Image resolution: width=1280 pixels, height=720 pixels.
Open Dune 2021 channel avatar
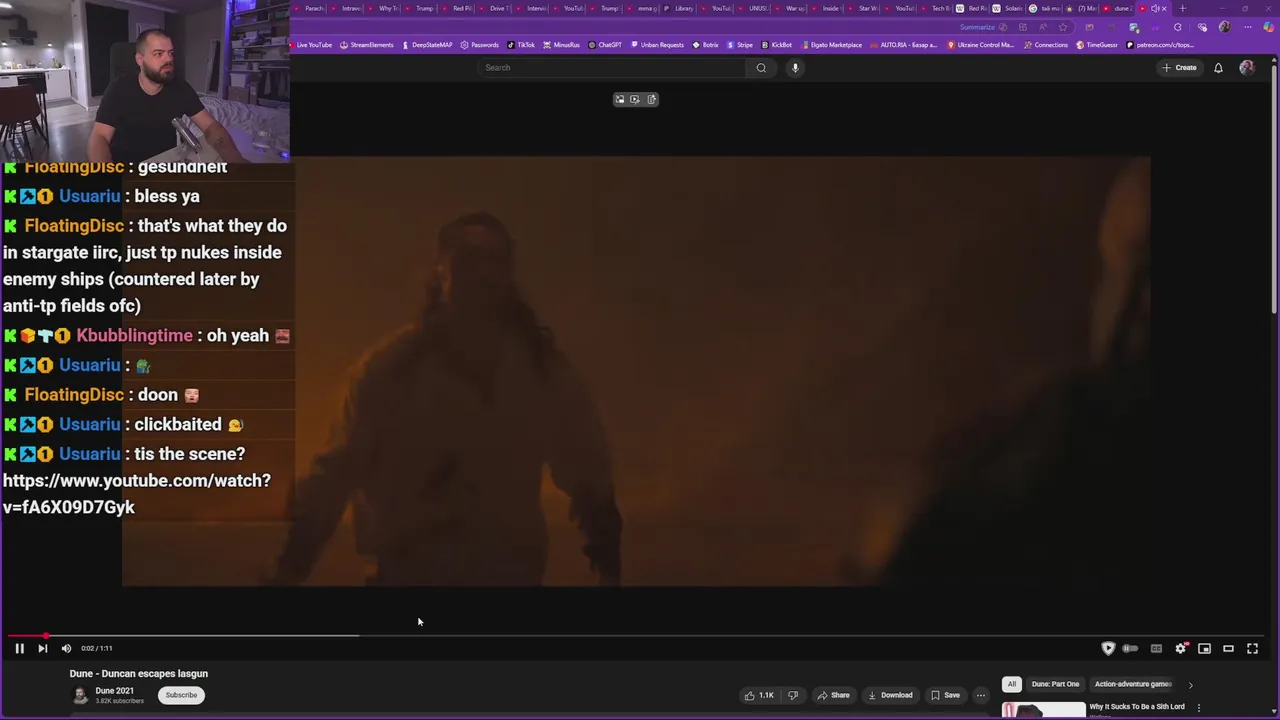[x=80, y=695]
